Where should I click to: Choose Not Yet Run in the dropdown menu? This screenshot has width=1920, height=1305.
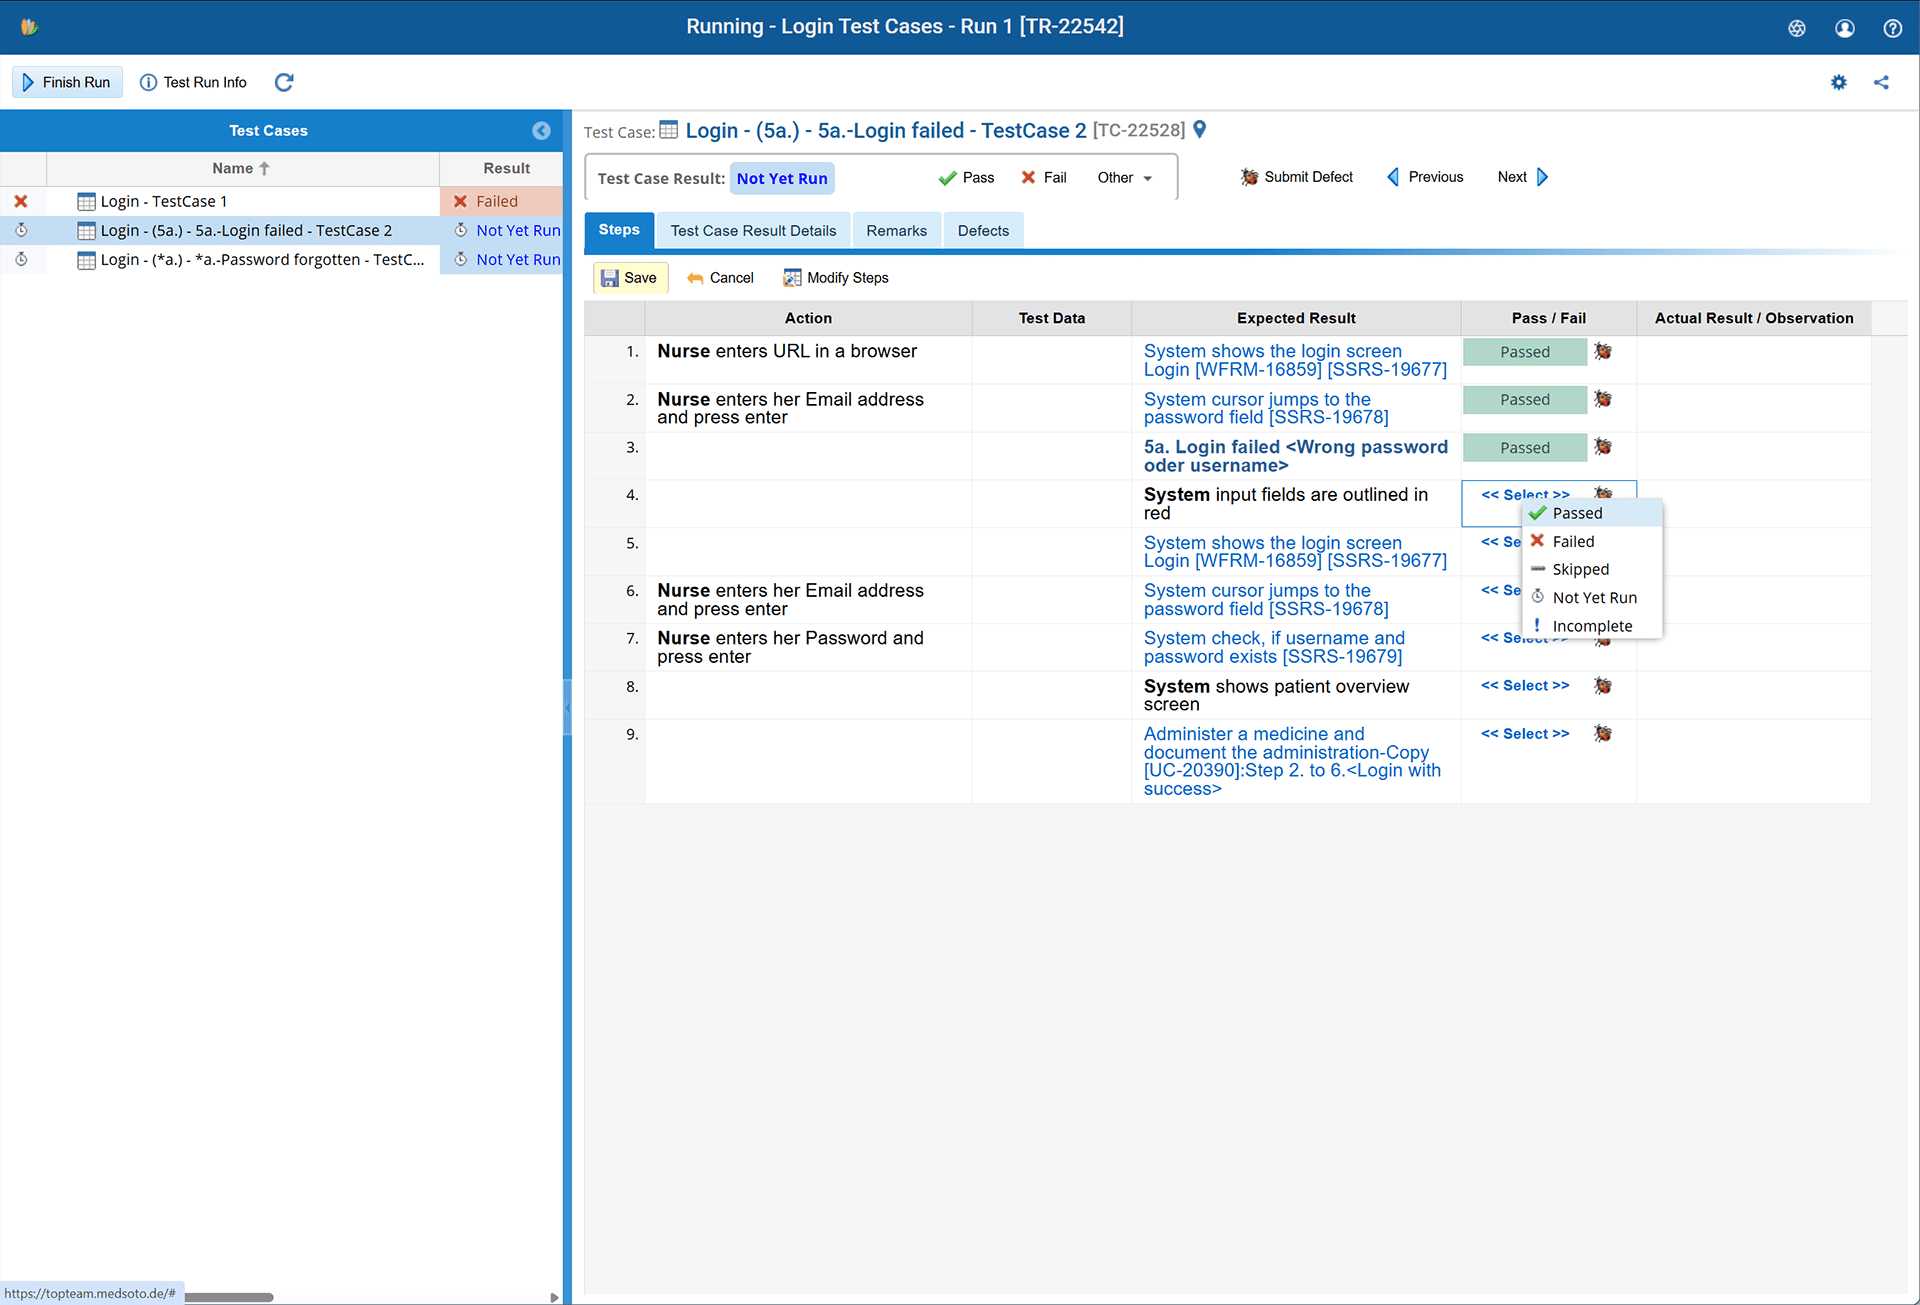click(x=1592, y=597)
